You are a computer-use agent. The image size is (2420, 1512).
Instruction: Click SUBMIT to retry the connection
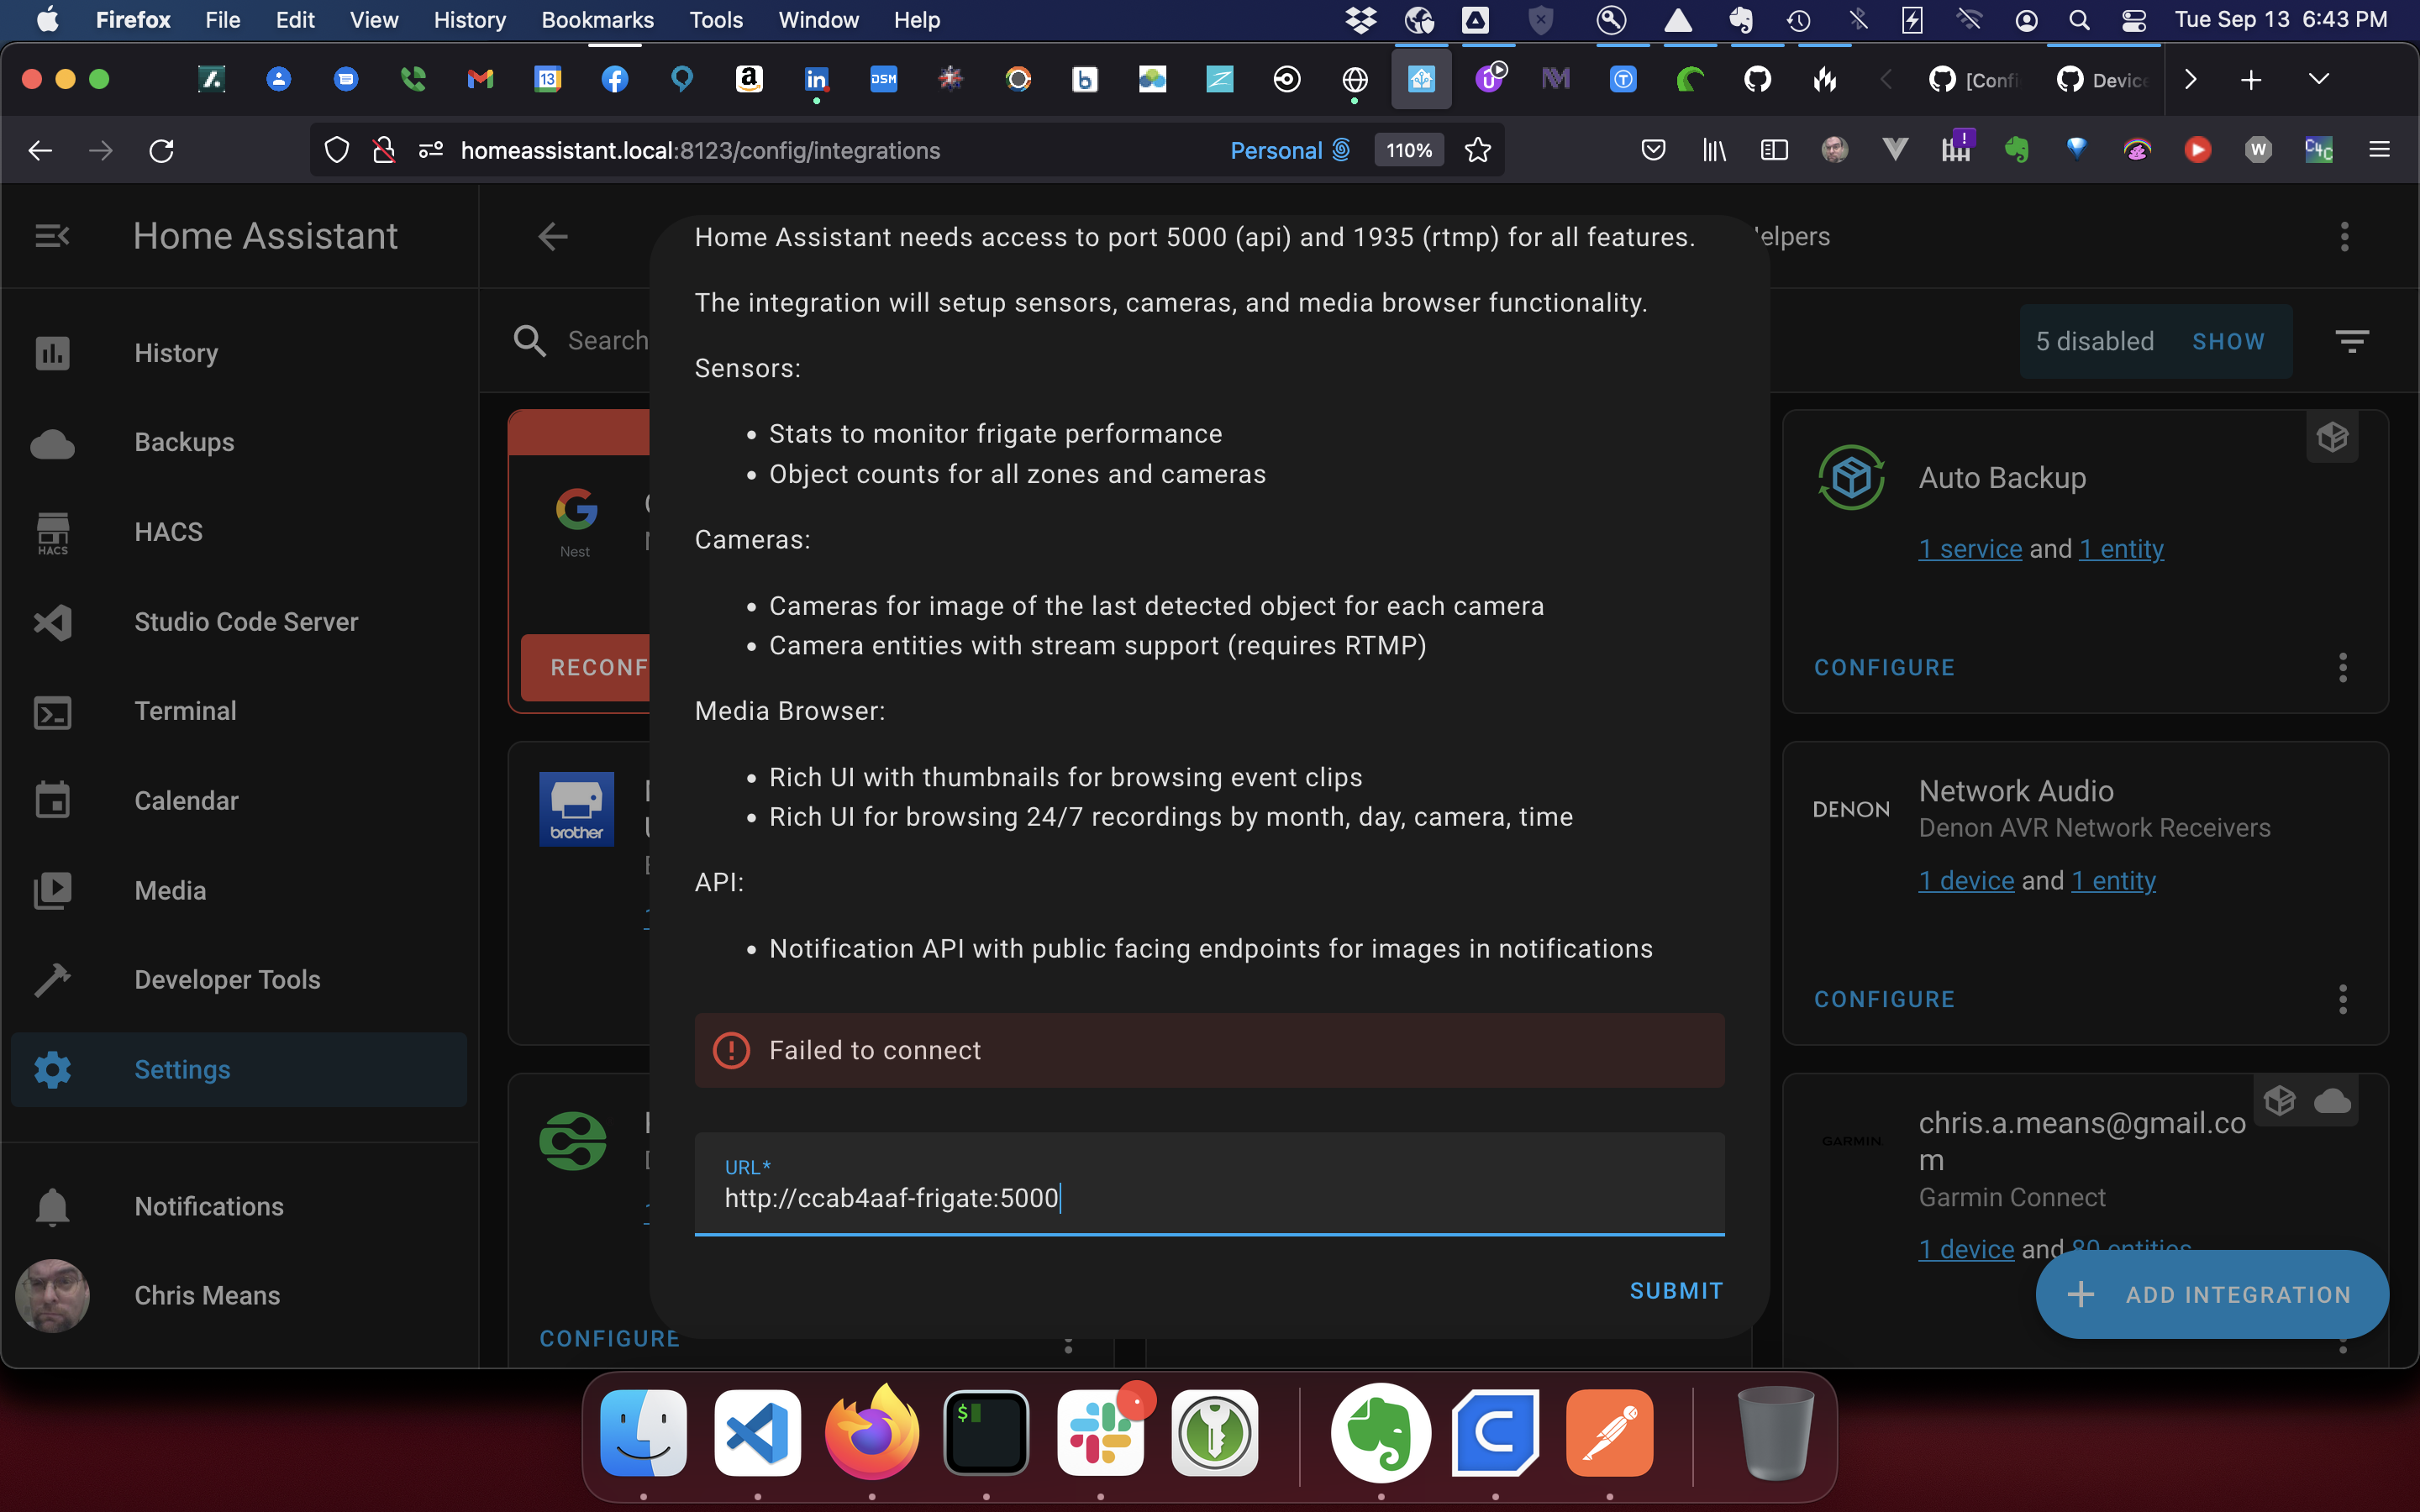click(x=1675, y=1290)
